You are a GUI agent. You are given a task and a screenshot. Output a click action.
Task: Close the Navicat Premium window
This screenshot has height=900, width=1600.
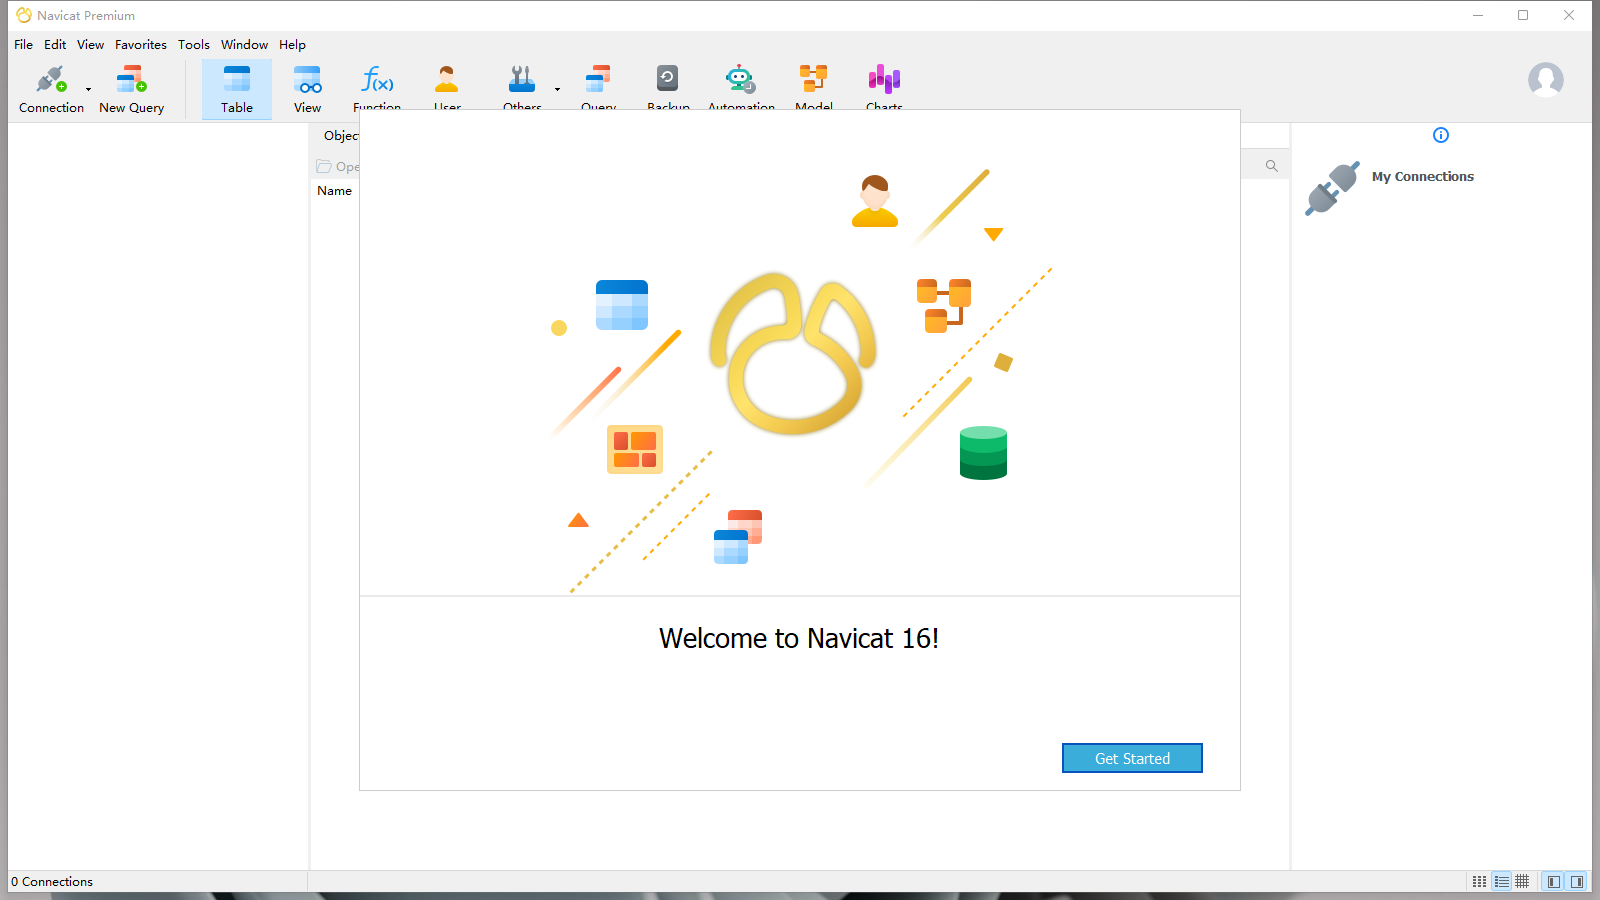[x=1569, y=15]
